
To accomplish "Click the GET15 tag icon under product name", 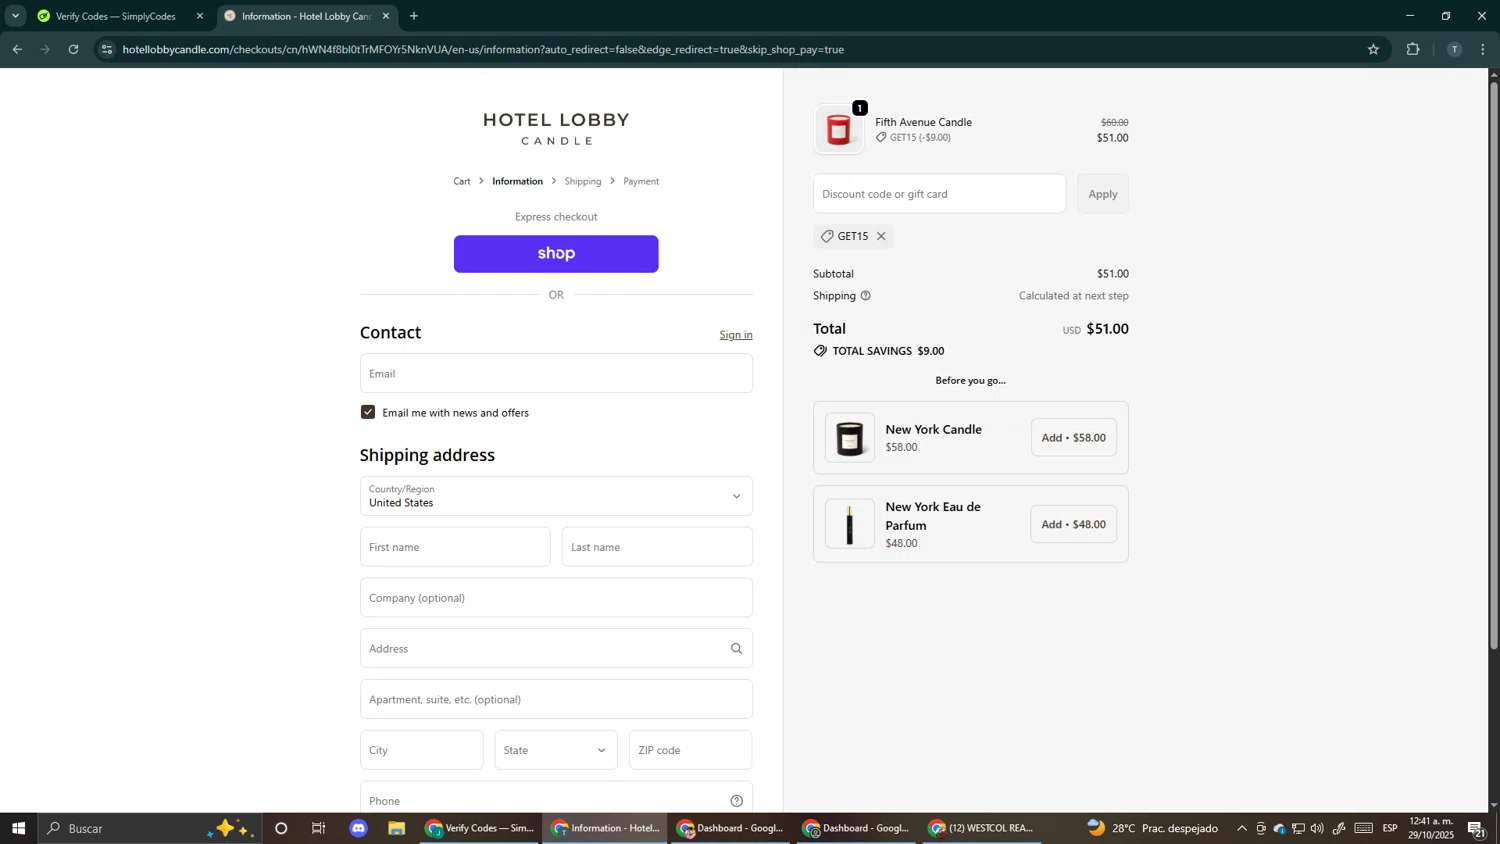I will click(x=881, y=138).
